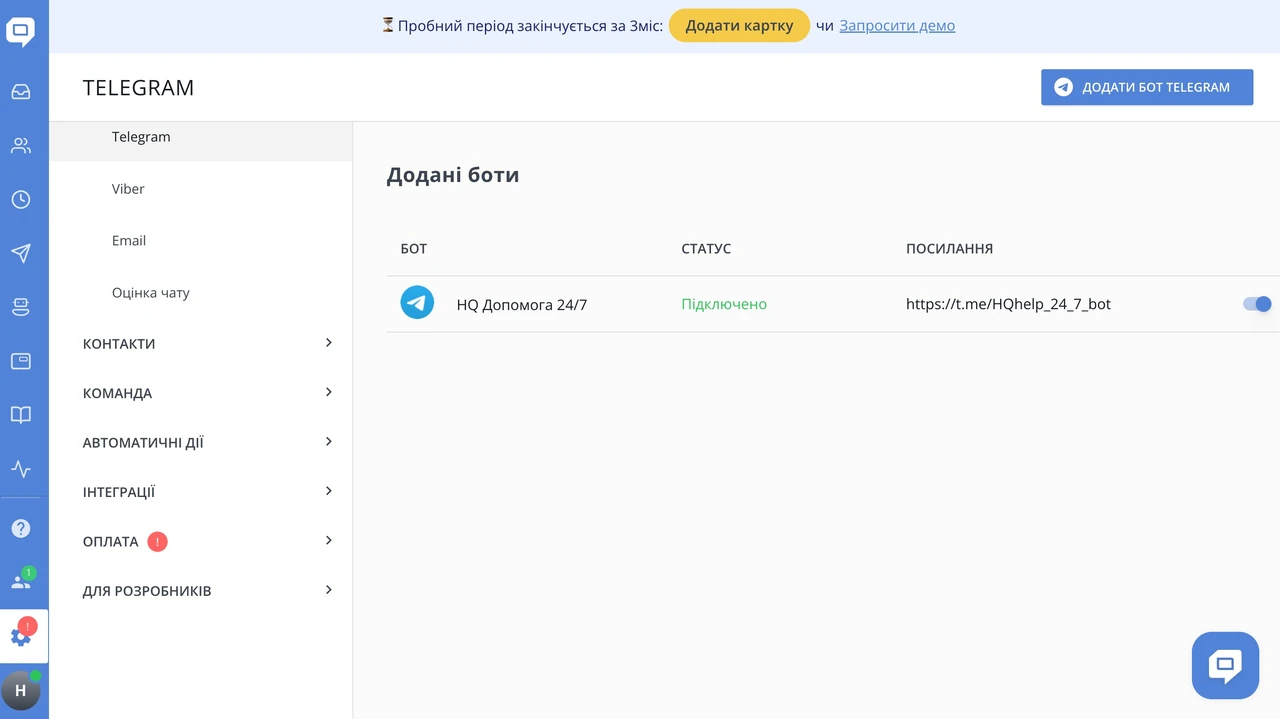Expand the АВТОМАТИЧНІ ДІЇ section

pos(207,442)
